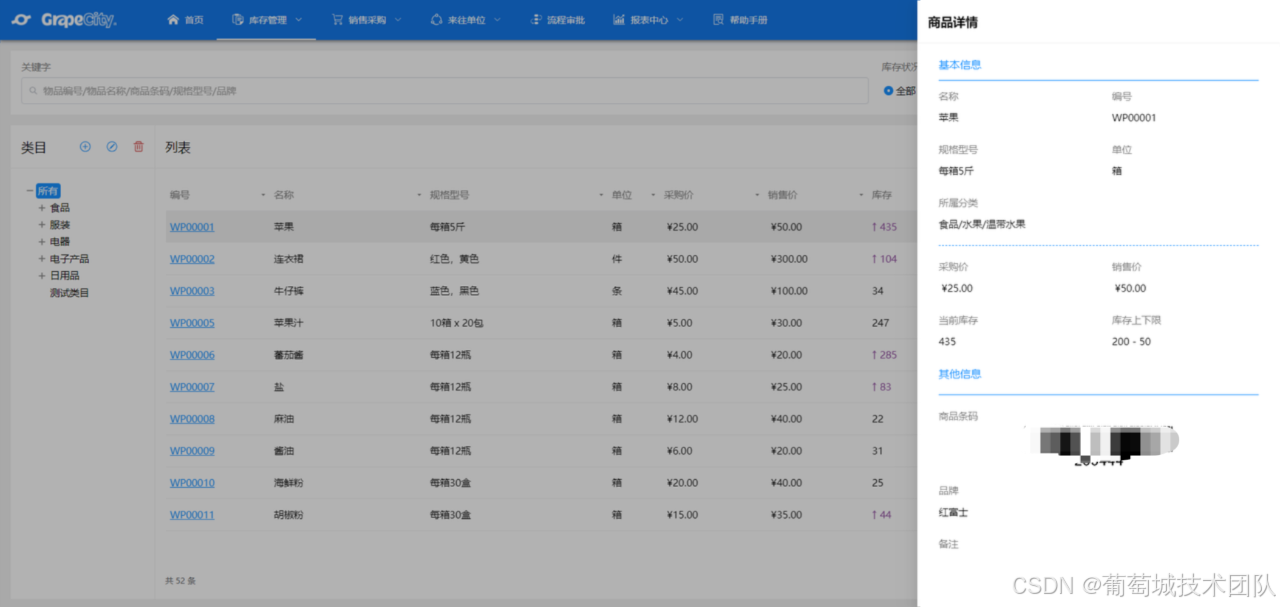Select the 全部 radio button
The image size is (1280, 607).
(x=888, y=91)
